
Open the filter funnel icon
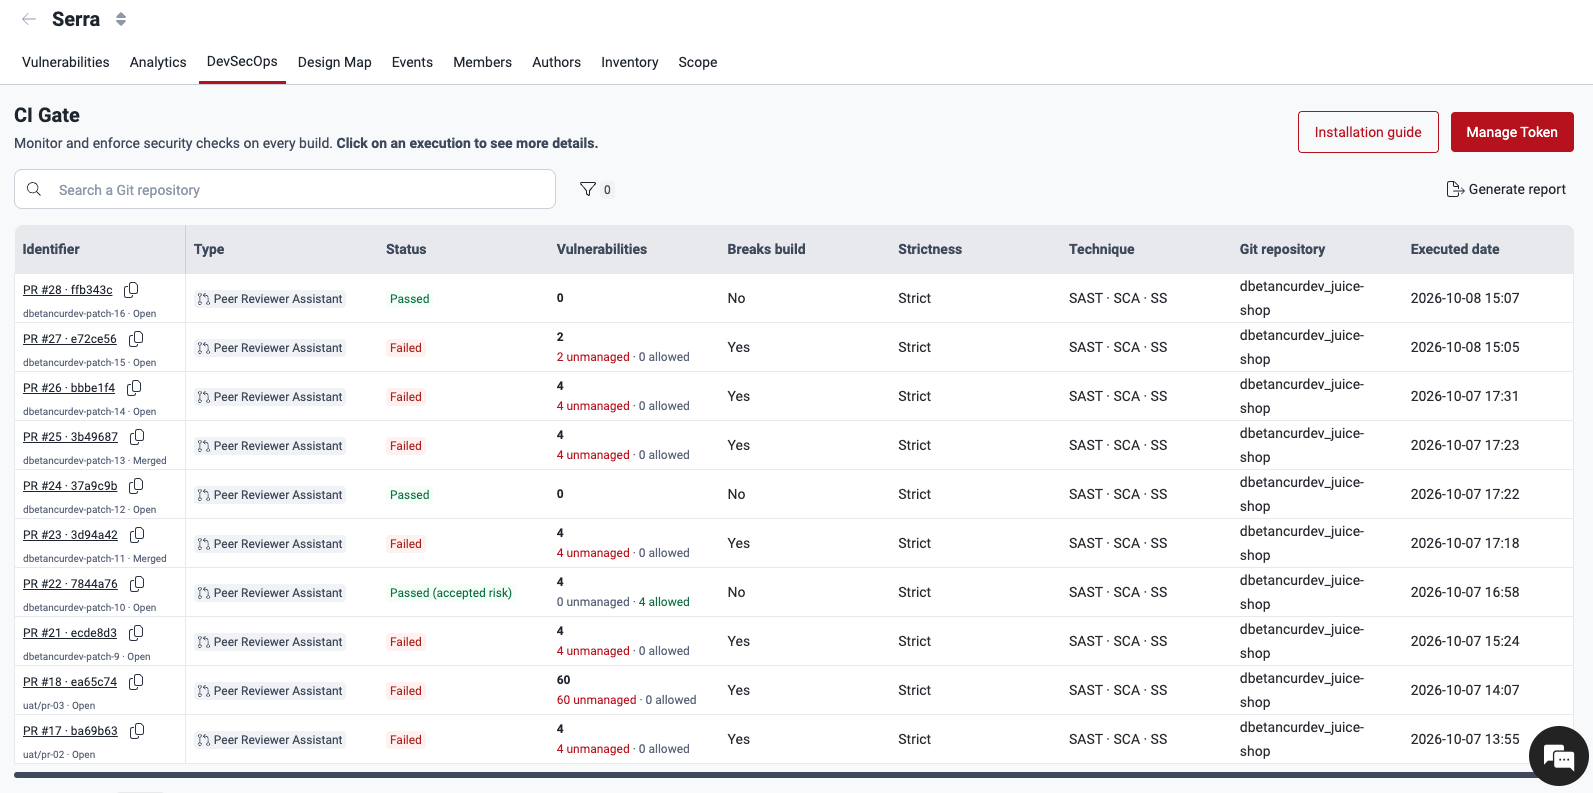click(588, 189)
